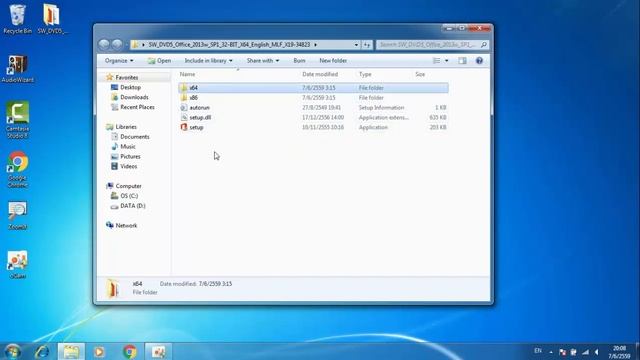Expand the breadcrumb arrow after the folder name
This screenshot has height=360, width=640.
pyautogui.click(x=316, y=44)
